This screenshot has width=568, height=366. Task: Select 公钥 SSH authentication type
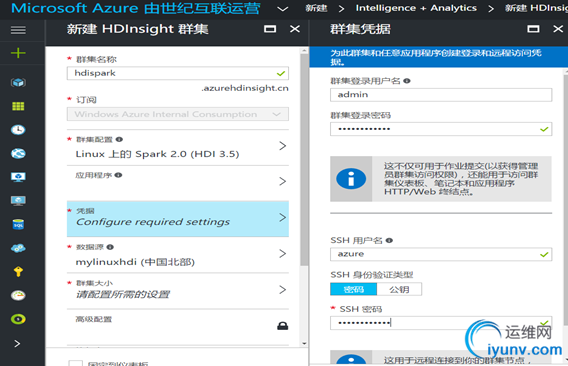(x=399, y=289)
